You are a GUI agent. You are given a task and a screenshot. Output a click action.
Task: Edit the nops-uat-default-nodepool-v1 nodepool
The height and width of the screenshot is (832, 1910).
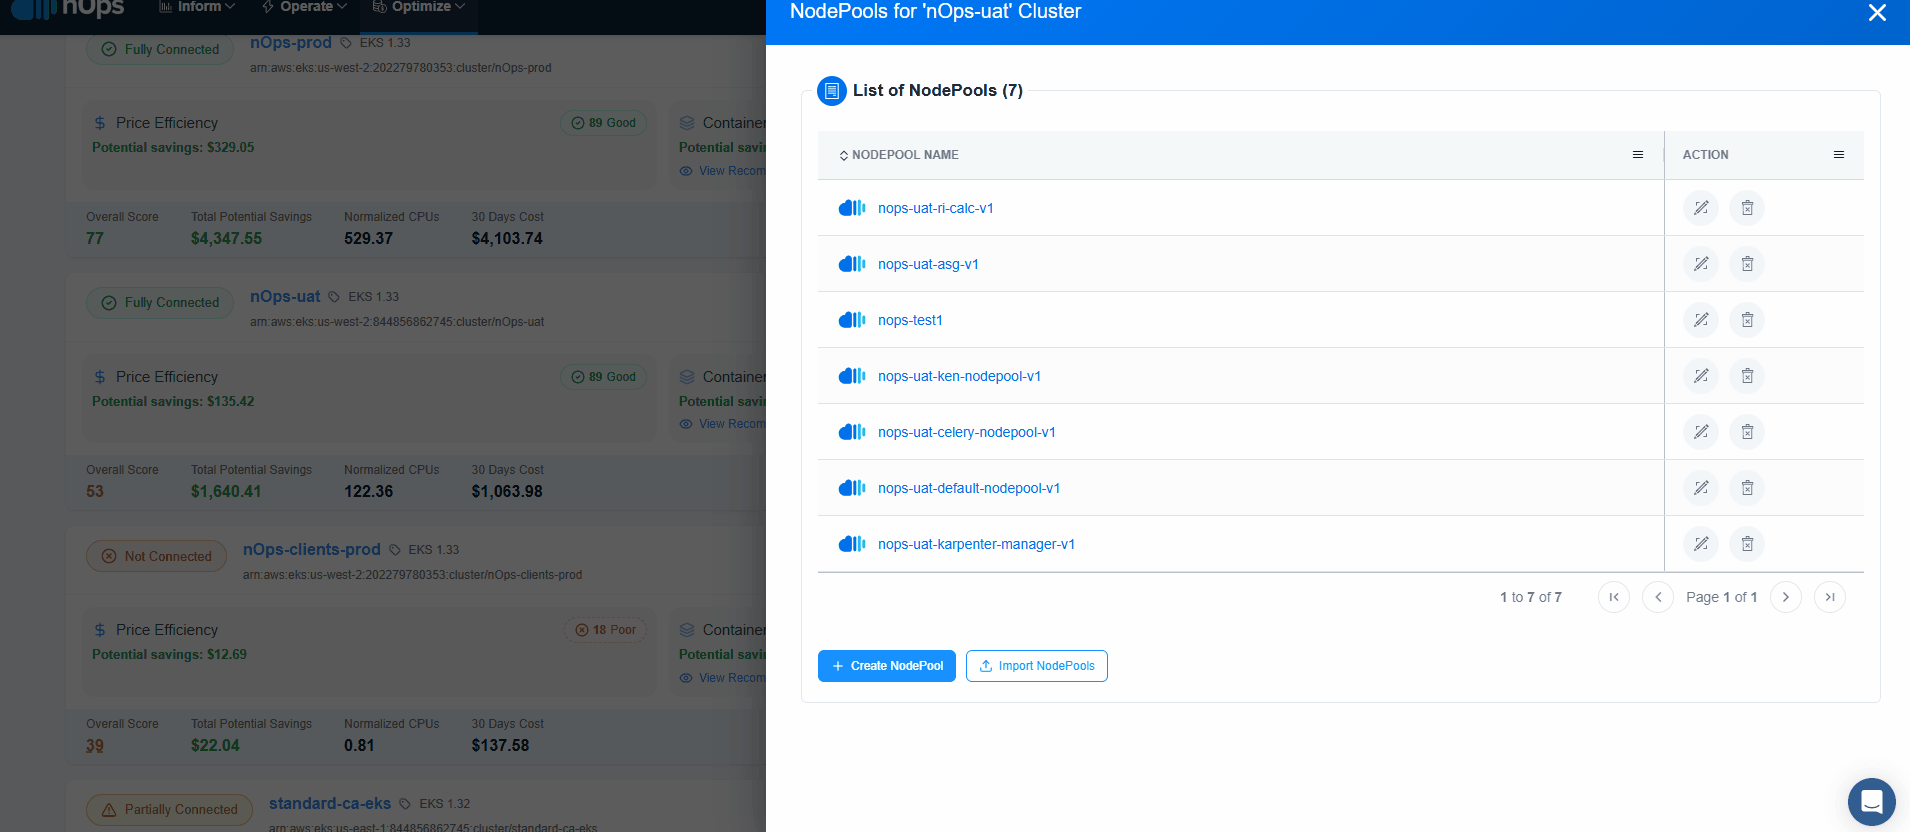pyautogui.click(x=1700, y=488)
